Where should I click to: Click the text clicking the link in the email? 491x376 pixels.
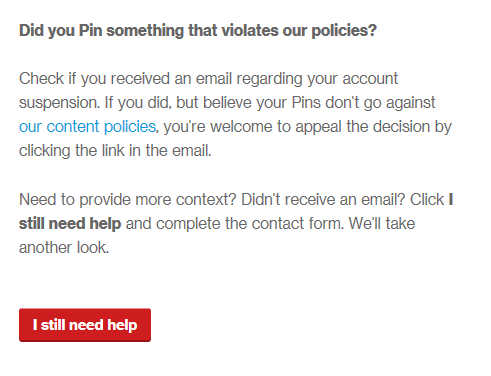coord(115,151)
